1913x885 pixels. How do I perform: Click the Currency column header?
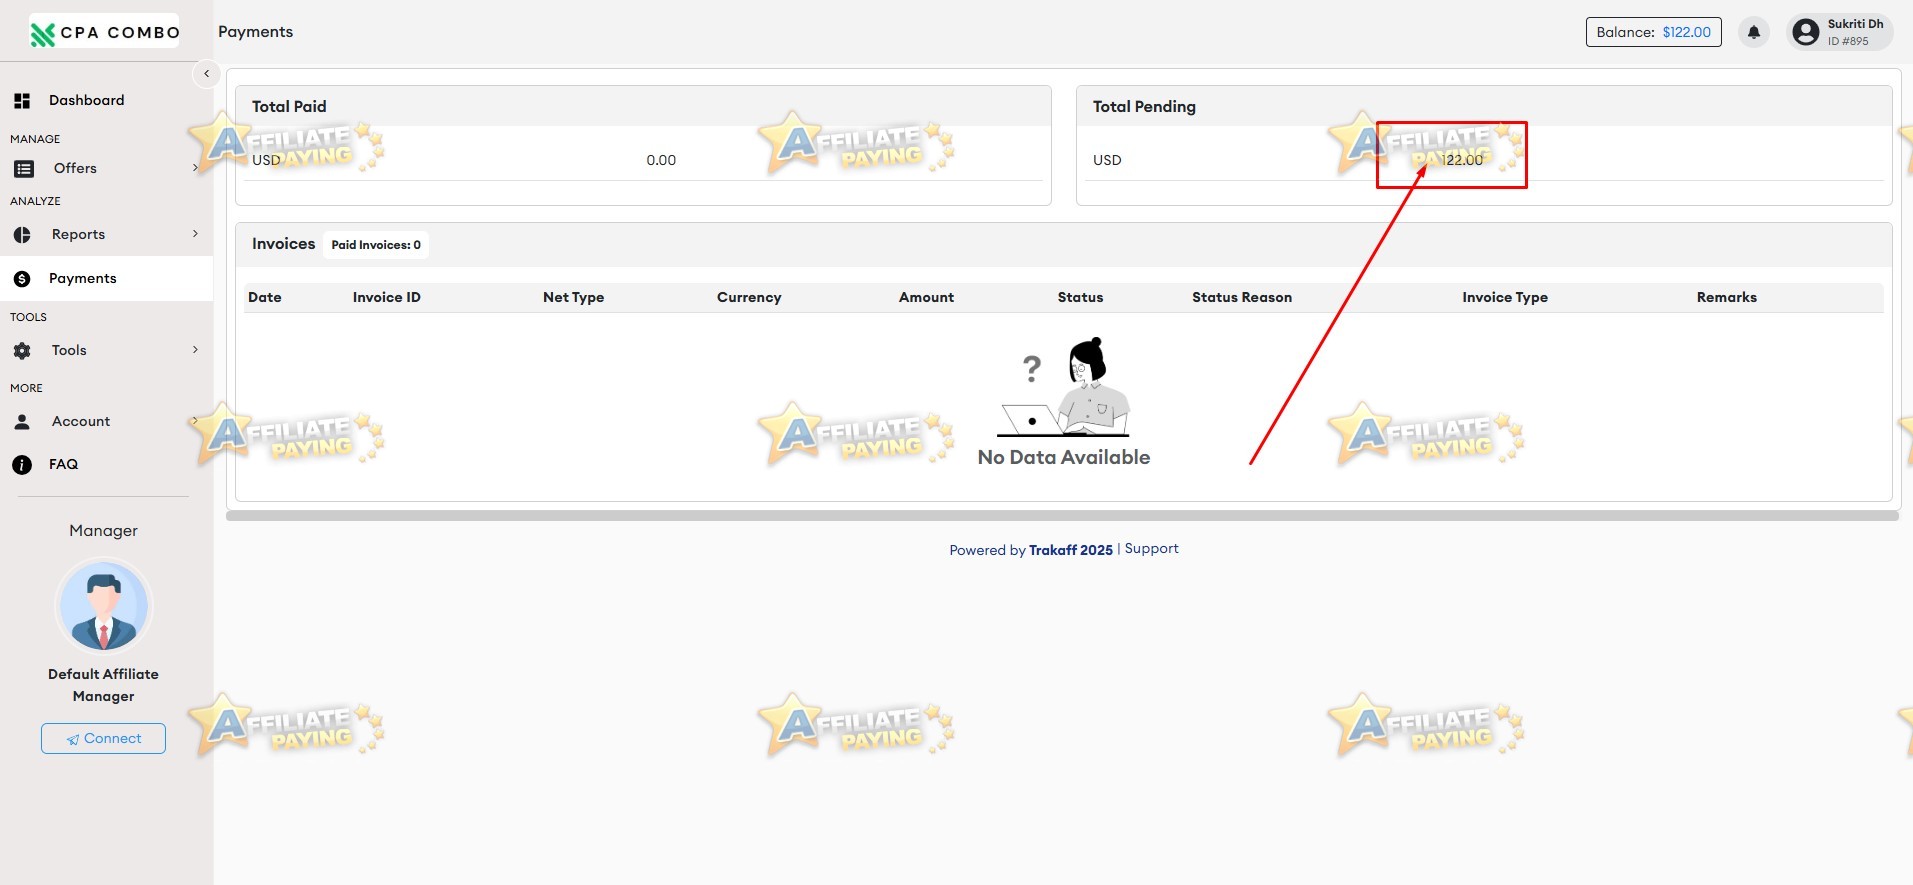click(749, 297)
